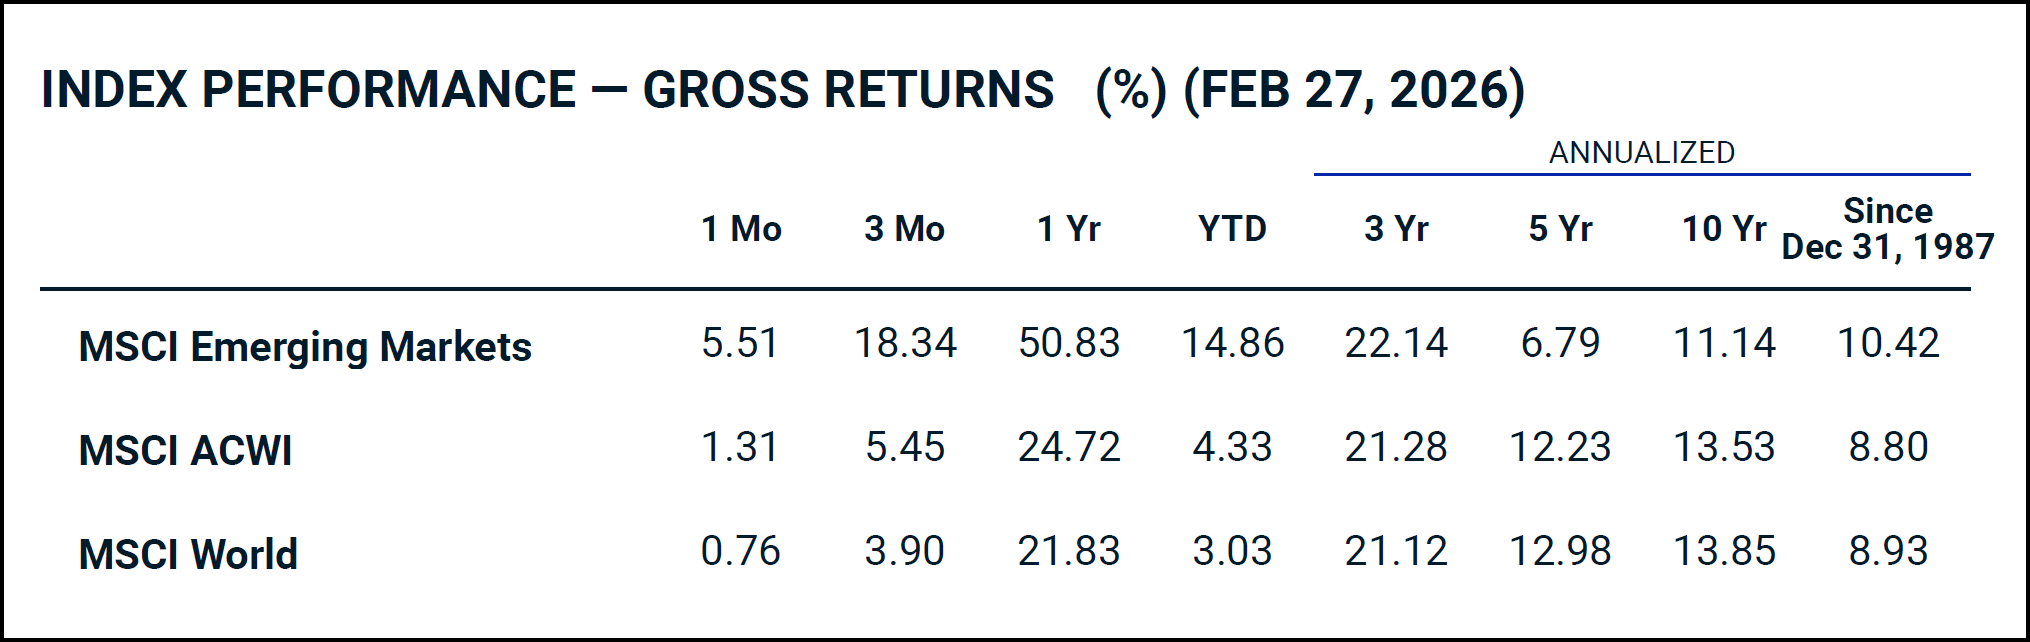Click Emerging Markets 5 Yr value 6.79
Image resolution: width=2030 pixels, height=642 pixels.
click(1560, 344)
